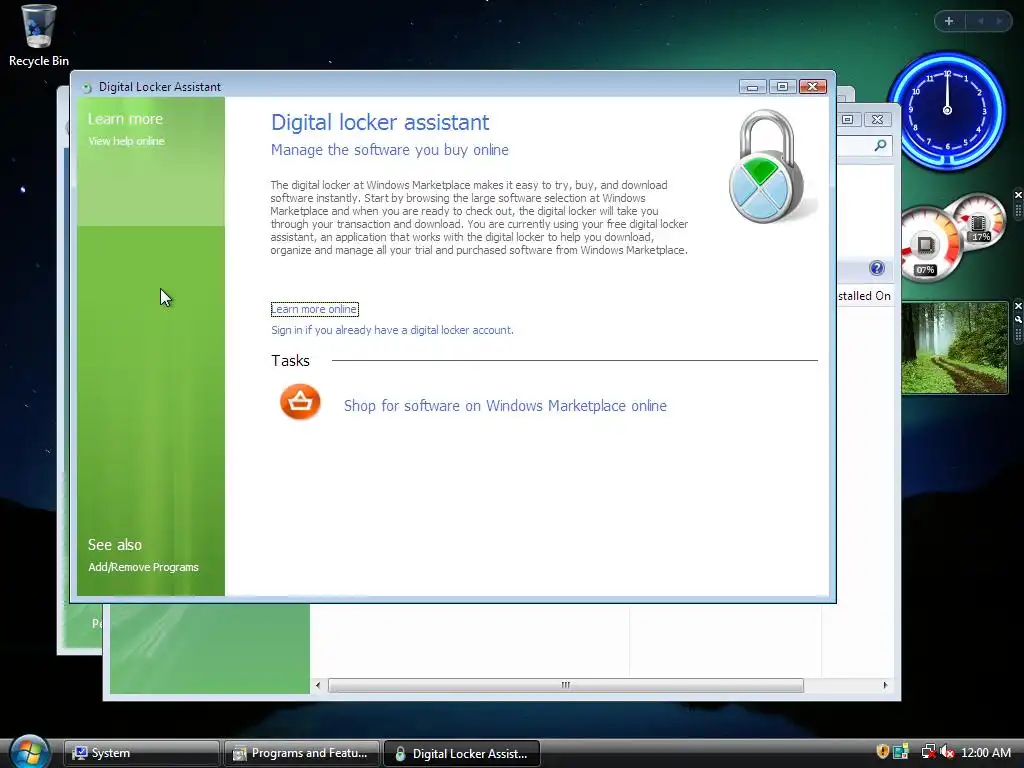The height and width of the screenshot is (768, 1024).
Task: Close the CPU meter gadget
Action: point(1017,195)
